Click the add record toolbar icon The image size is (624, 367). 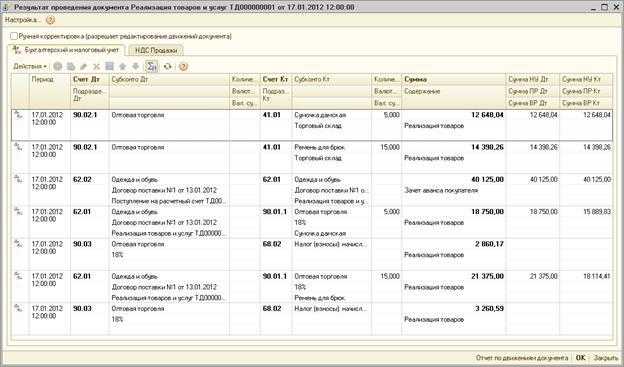click(58, 66)
